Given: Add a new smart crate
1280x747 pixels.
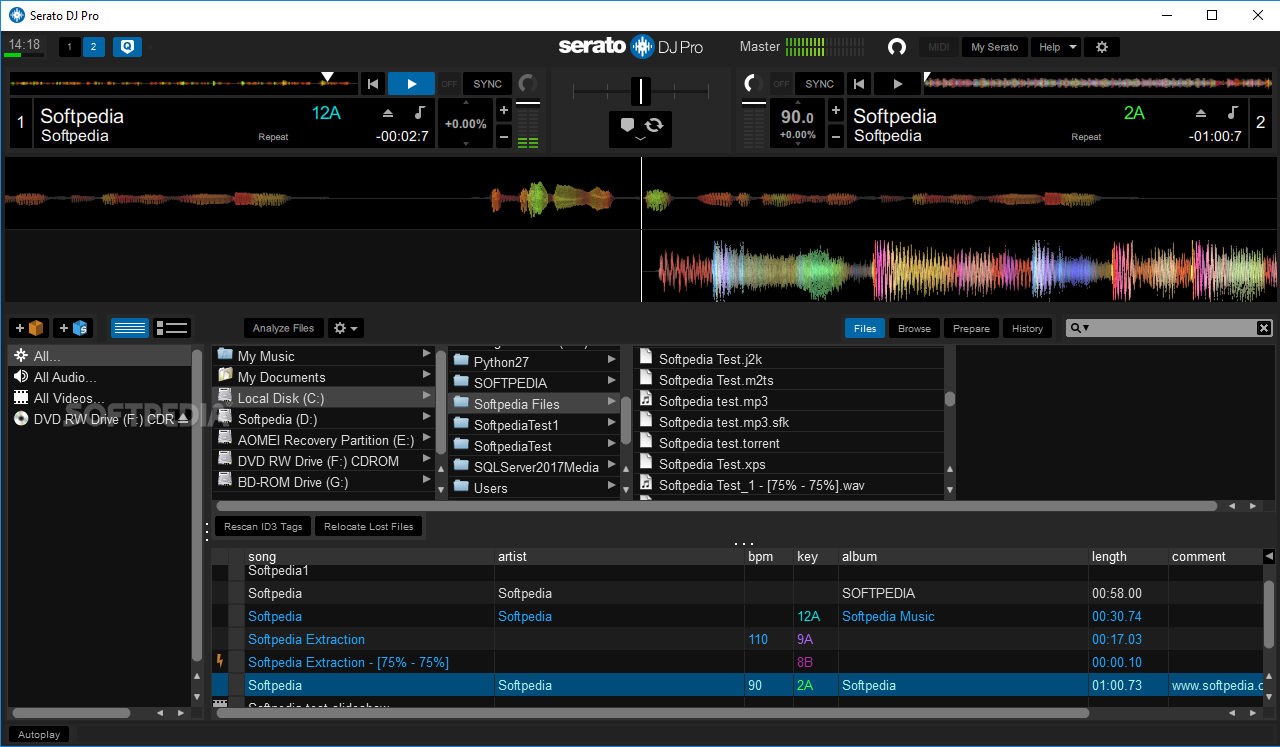Looking at the screenshot, I should pos(72,328).
